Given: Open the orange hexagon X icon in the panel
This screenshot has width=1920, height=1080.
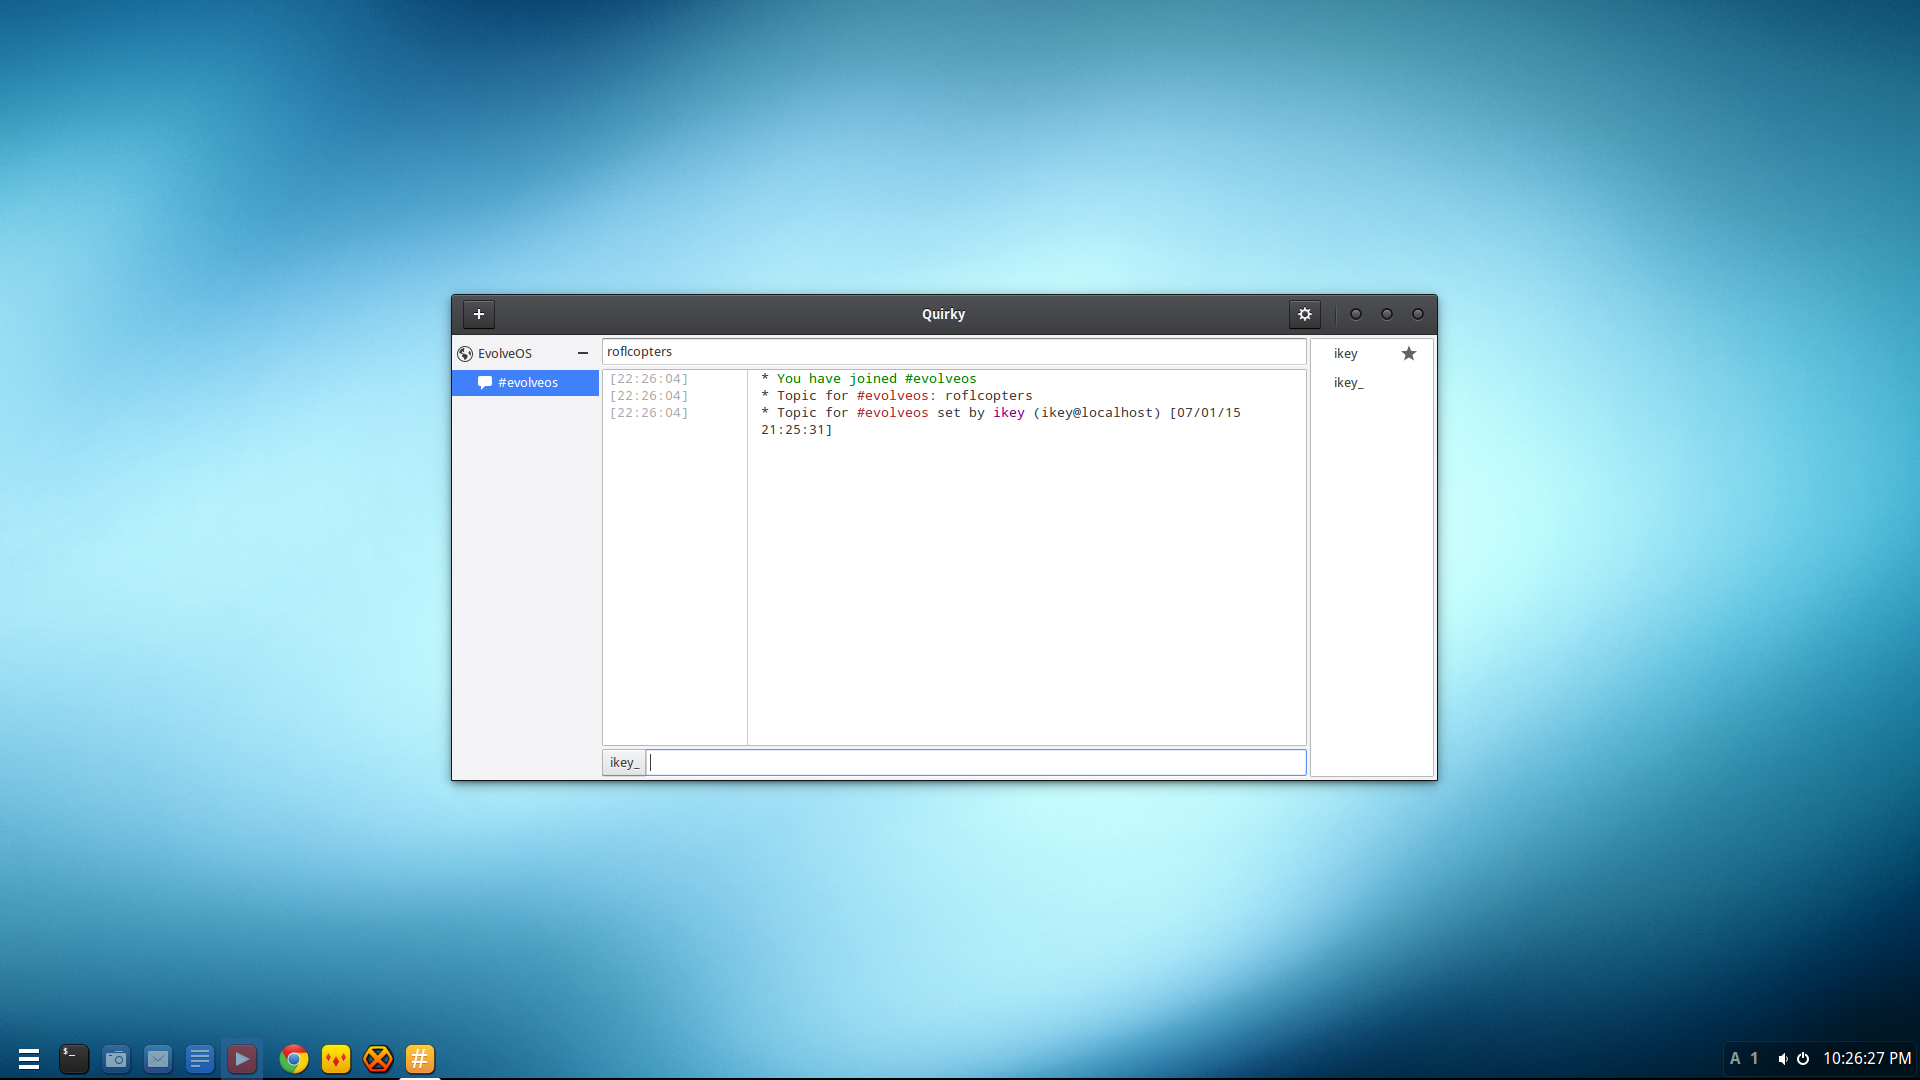Looking at the screenshot, I should pyautogui.click(x=378, y=1059).
